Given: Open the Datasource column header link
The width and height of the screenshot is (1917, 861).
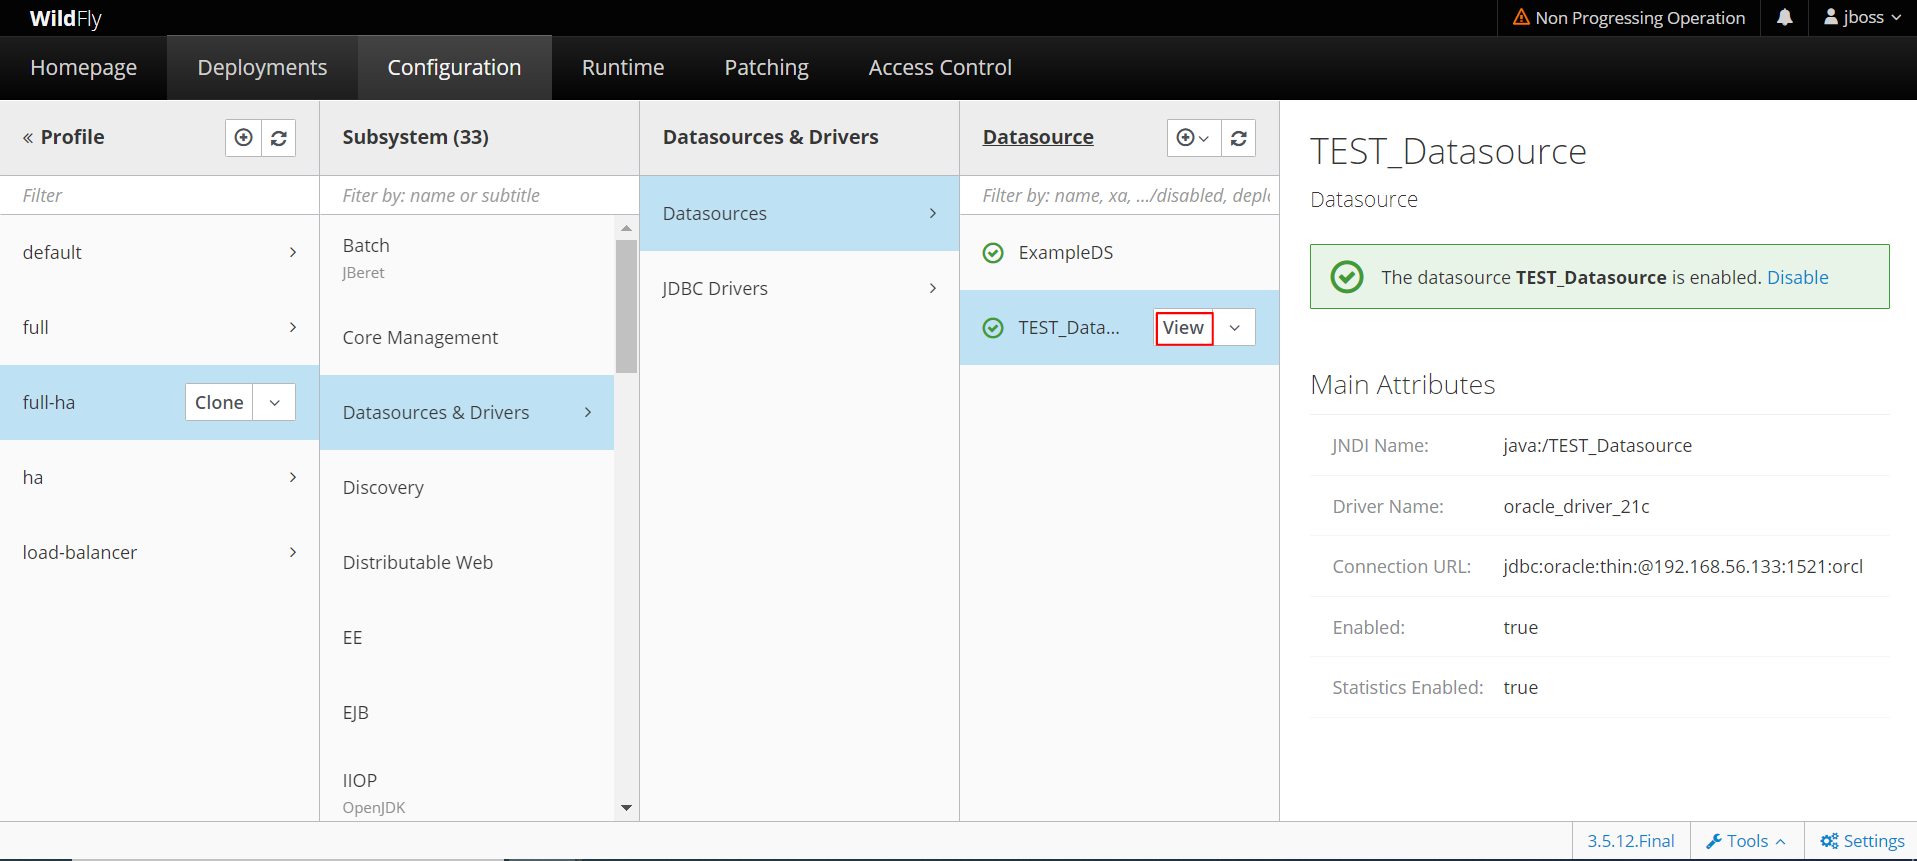Looking at the screenshot, I should click(x=1038, y=137).
